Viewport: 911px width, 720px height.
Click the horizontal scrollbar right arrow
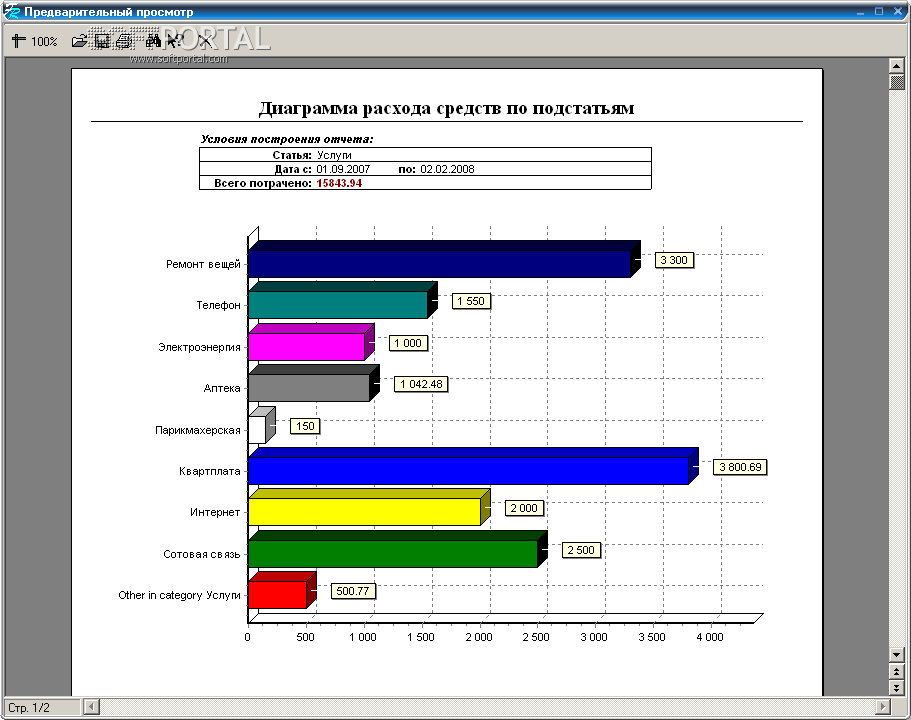pyautogui.click(x=883, y=707)
